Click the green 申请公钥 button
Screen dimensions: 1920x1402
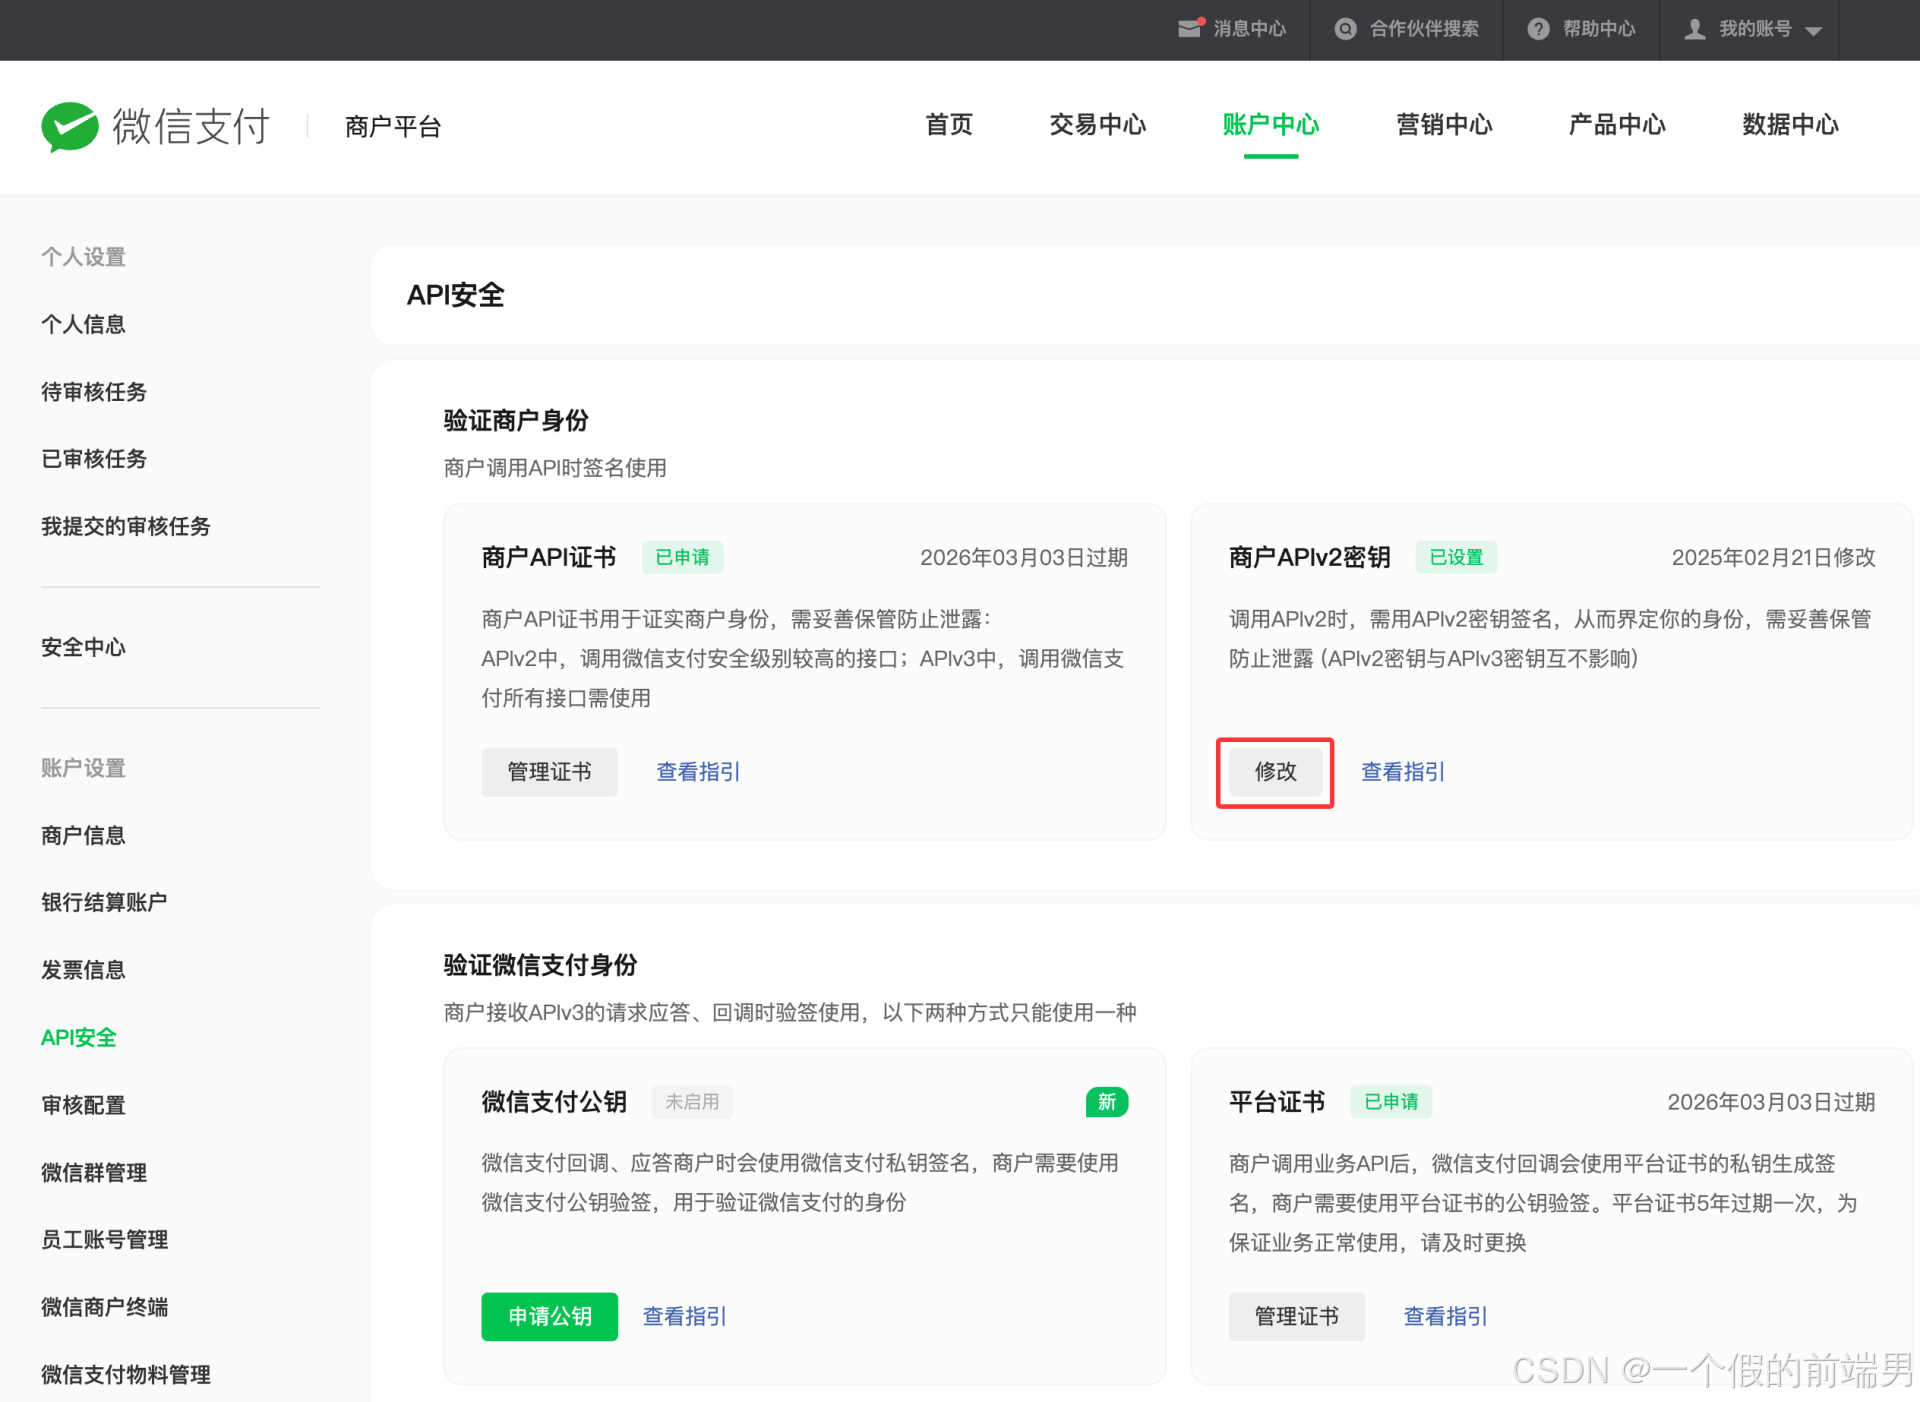tap(549, 1316)
